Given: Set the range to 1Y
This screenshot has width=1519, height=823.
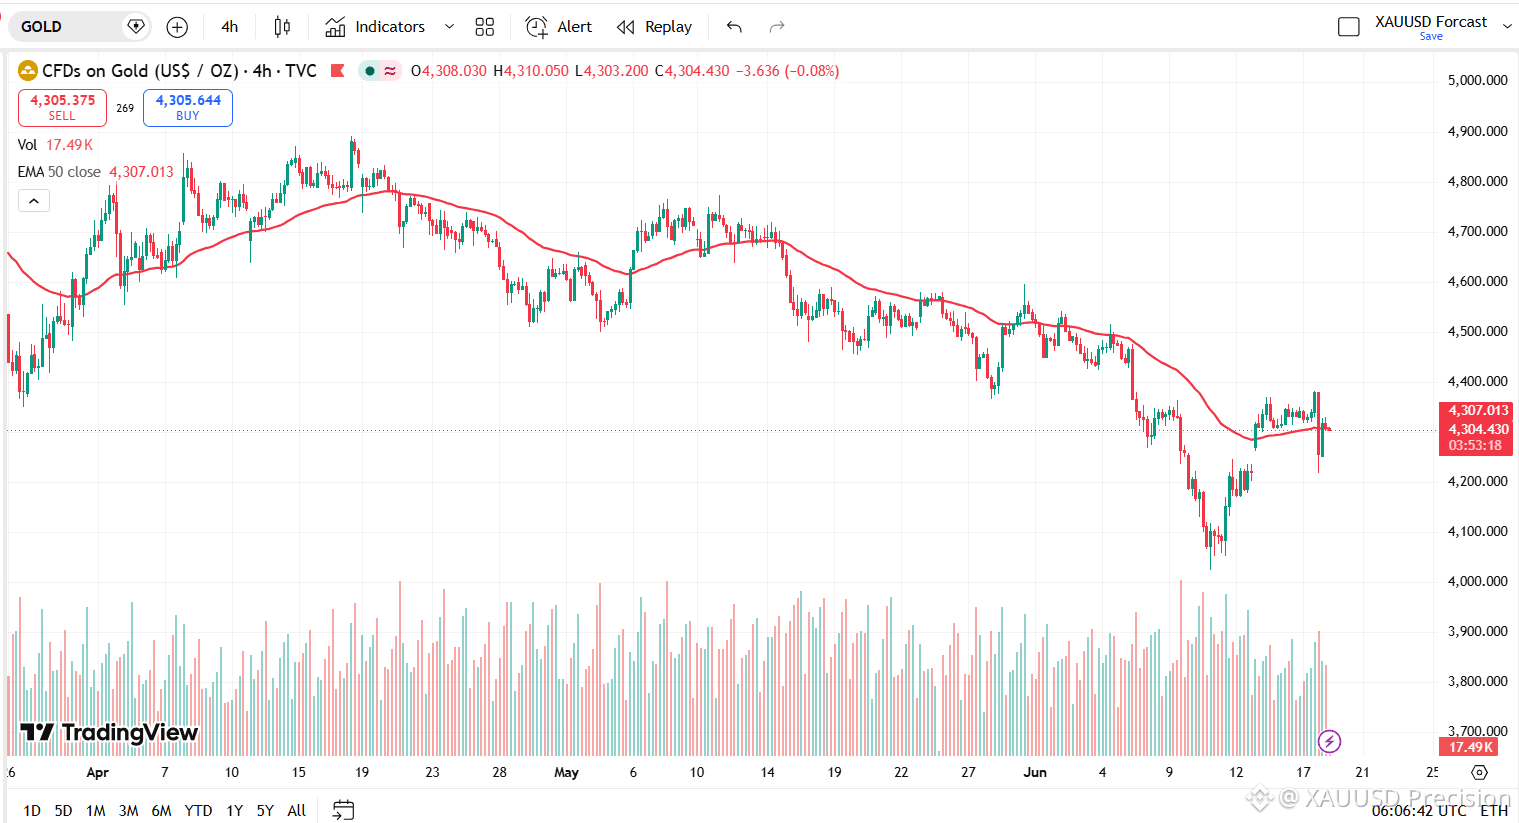Looking at the screenshot, I should click(x=234, y=810).
